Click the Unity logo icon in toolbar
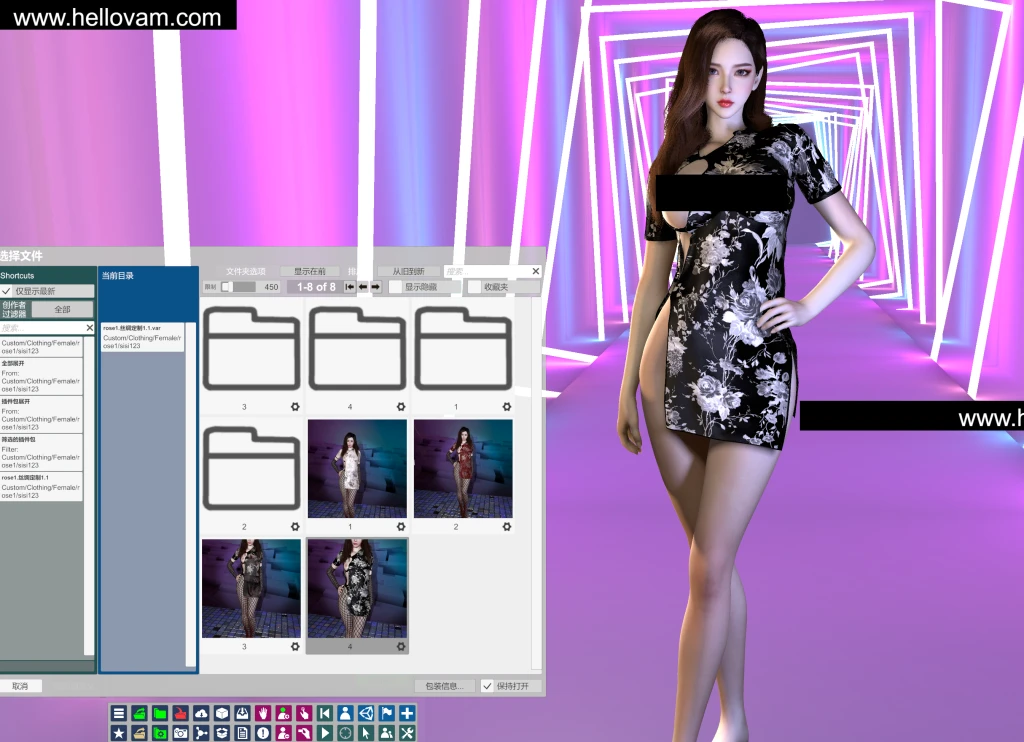The image size is (1024, 742). tap(365, 714)
